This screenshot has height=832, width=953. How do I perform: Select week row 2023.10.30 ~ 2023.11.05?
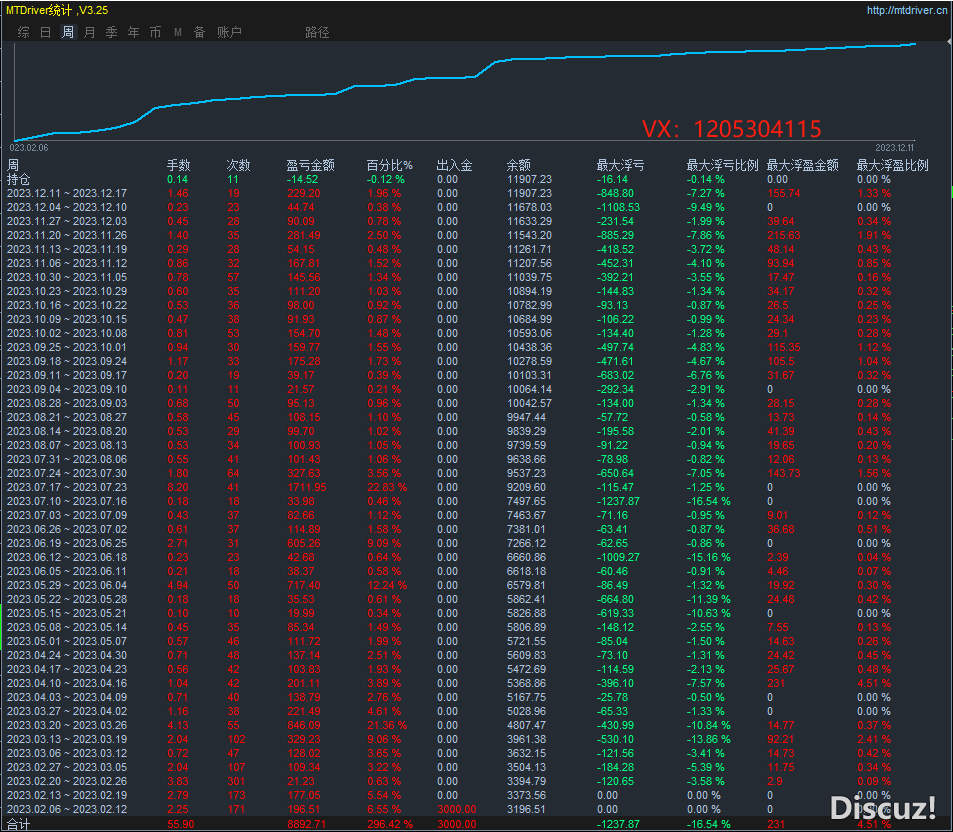[x=67, y=277]
